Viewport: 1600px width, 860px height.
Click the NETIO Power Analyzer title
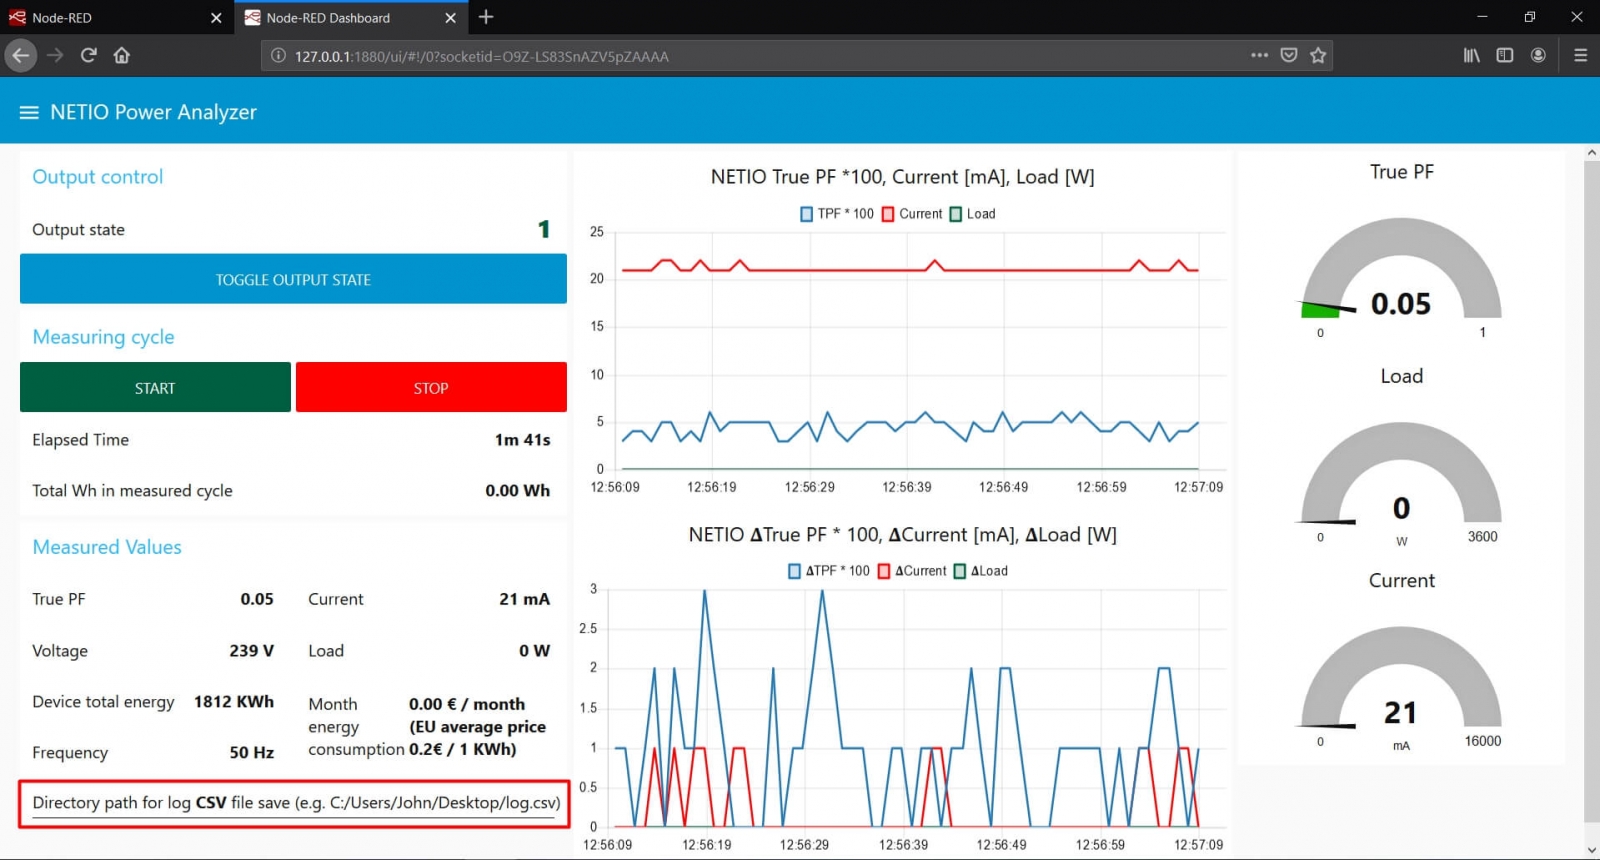[x=153, y=112]
